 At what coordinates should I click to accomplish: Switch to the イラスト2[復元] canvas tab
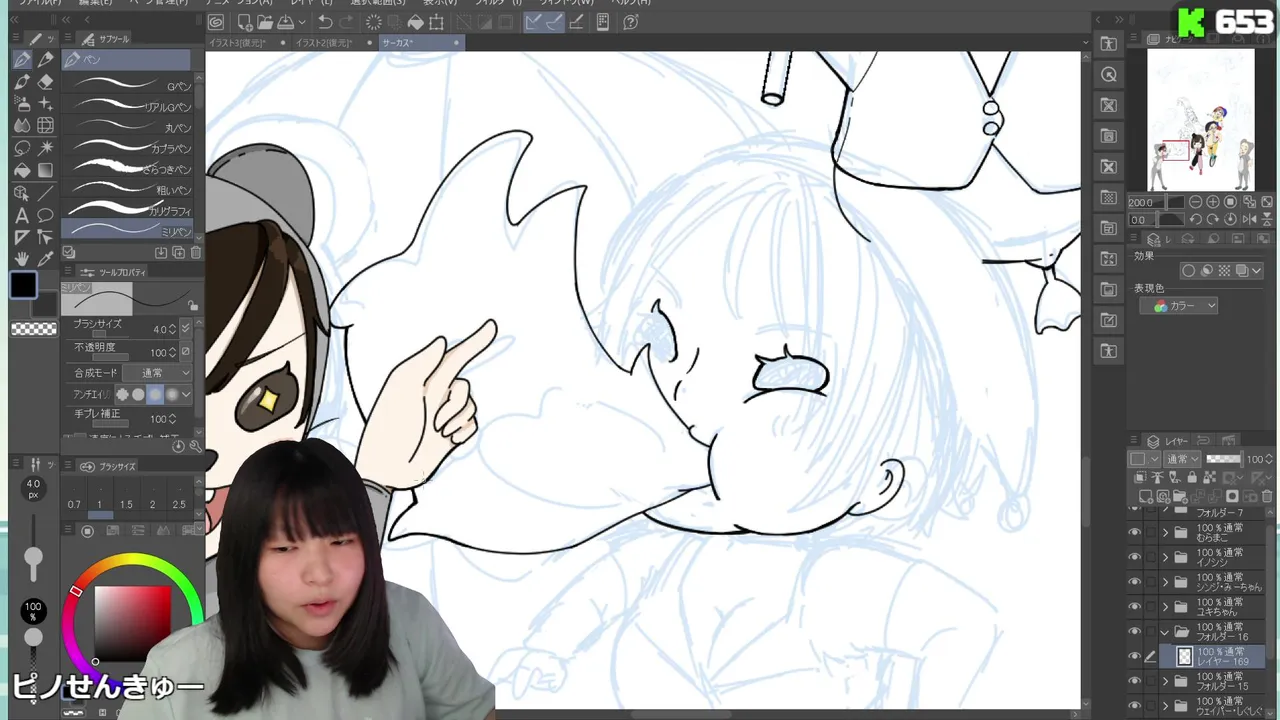[x=333, y=43]
